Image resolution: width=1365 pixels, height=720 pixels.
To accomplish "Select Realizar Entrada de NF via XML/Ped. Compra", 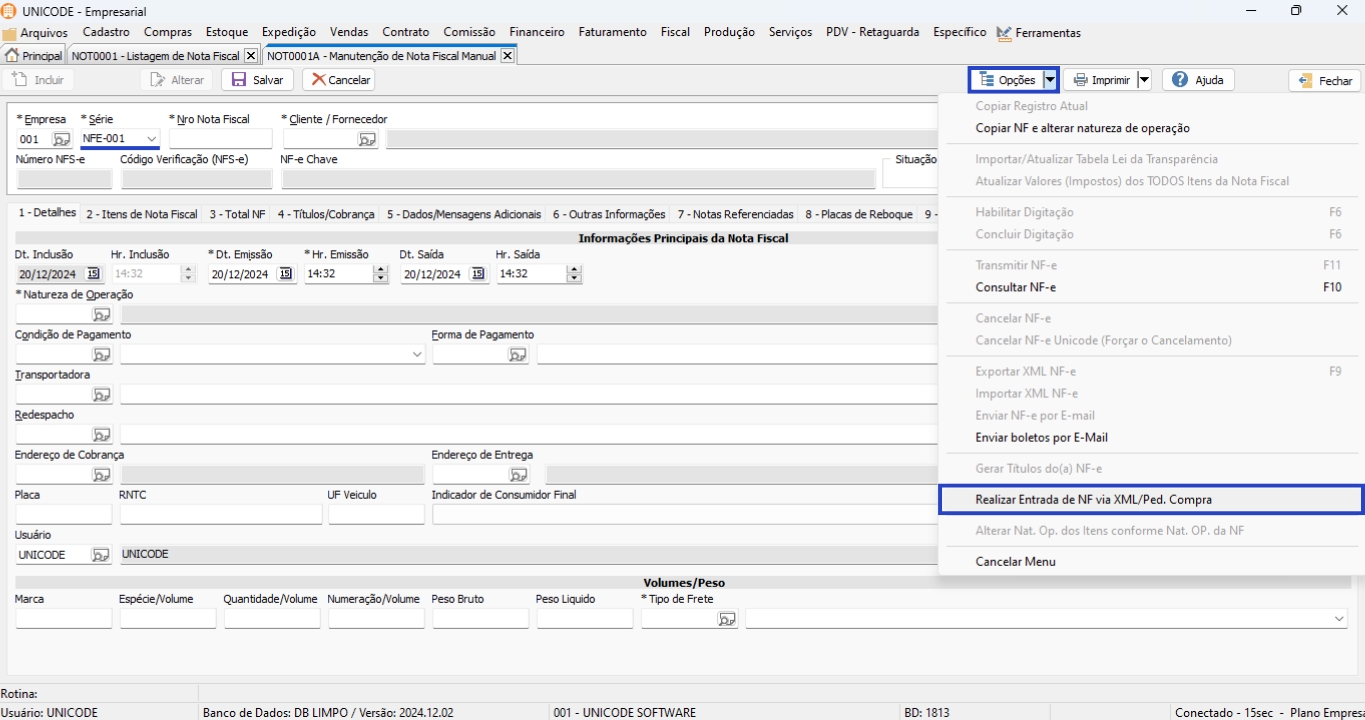I will point(1093,500).
